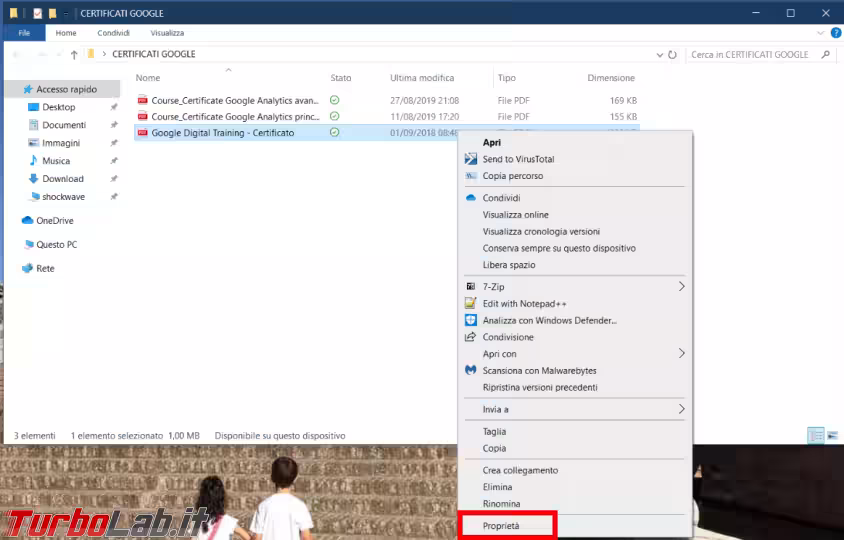Sort files by Ultima modifica column
Screen dimensions: 844x540
pyautogui.click(x=422, y=78)
